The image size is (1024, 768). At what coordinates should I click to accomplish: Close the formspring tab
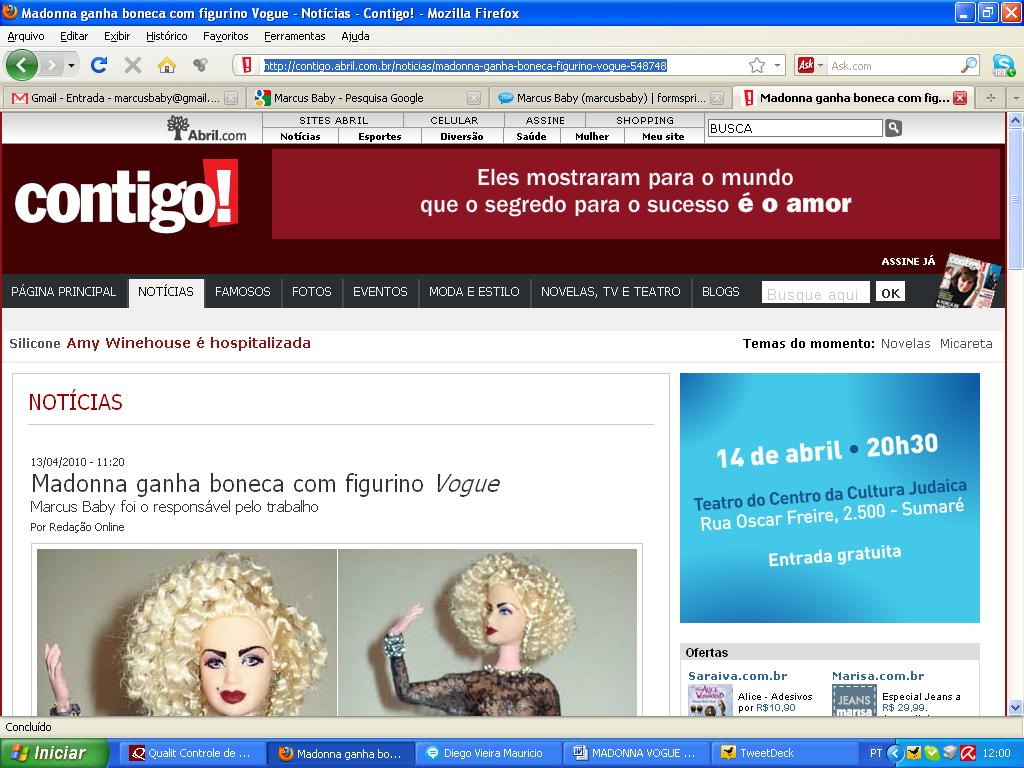pos(717,98)
